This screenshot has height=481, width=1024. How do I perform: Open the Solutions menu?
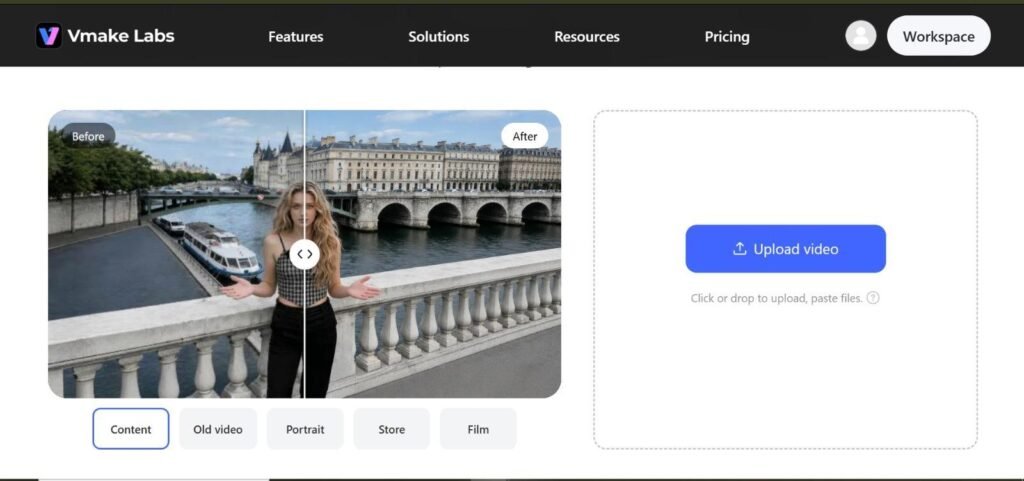439,37
